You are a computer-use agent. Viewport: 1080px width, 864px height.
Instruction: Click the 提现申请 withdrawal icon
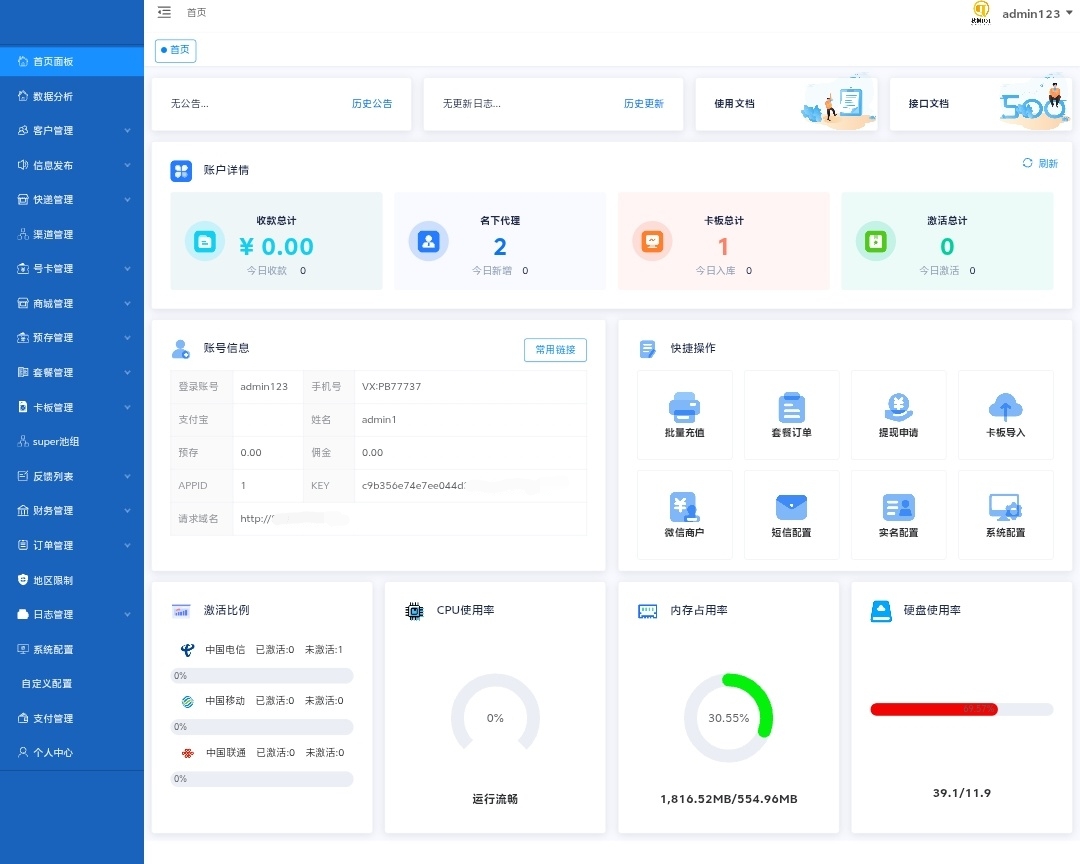pyautogui.click(x=898, y=406)
